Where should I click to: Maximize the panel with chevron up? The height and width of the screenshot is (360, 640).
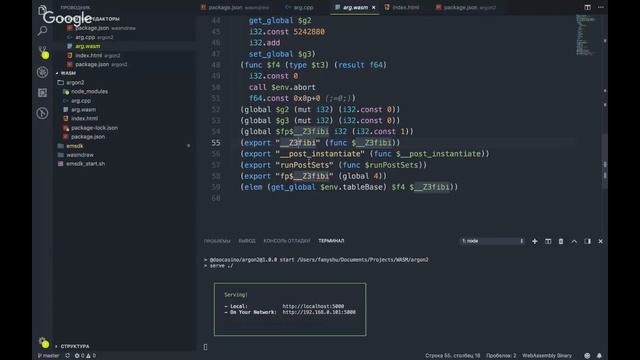[574, 241]
